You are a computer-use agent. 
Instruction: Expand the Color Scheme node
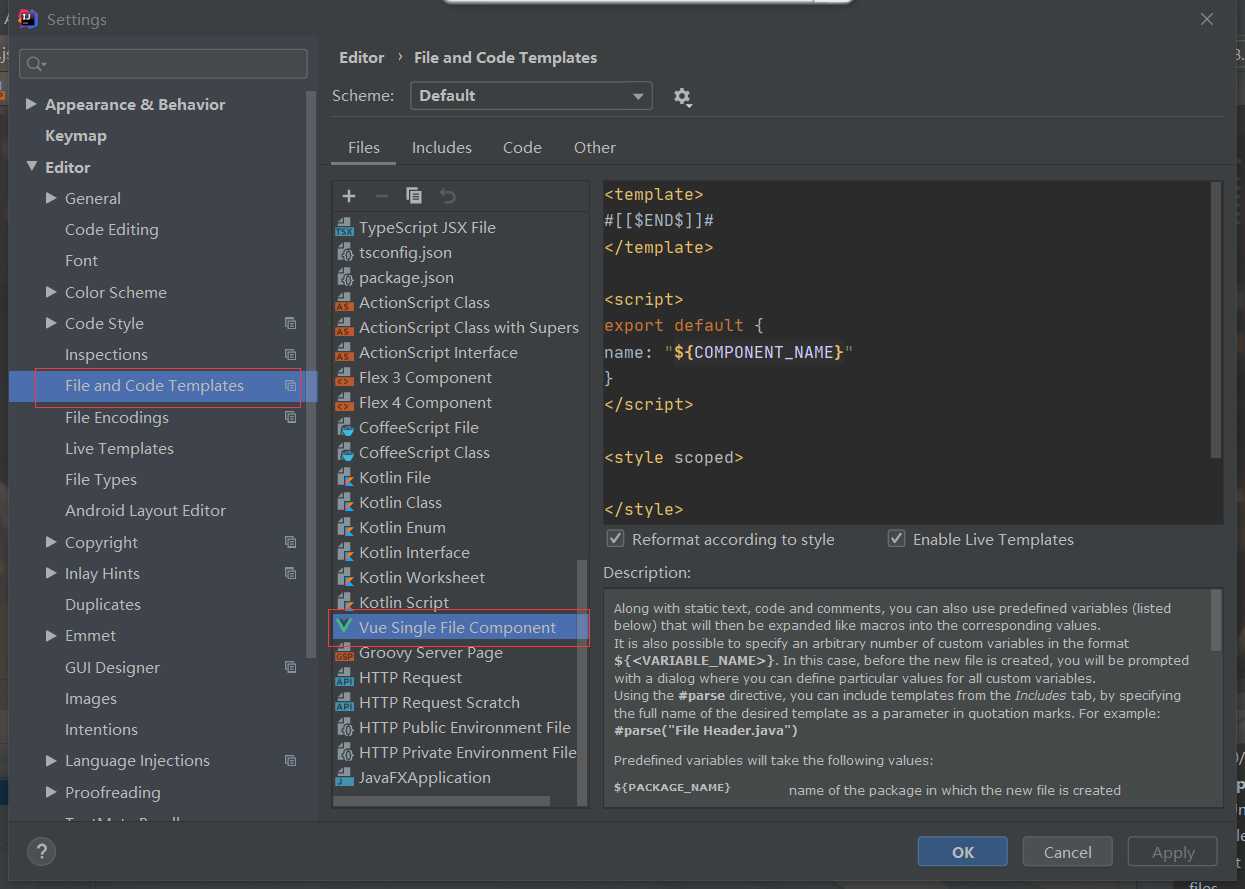click(x=51, y=292)
